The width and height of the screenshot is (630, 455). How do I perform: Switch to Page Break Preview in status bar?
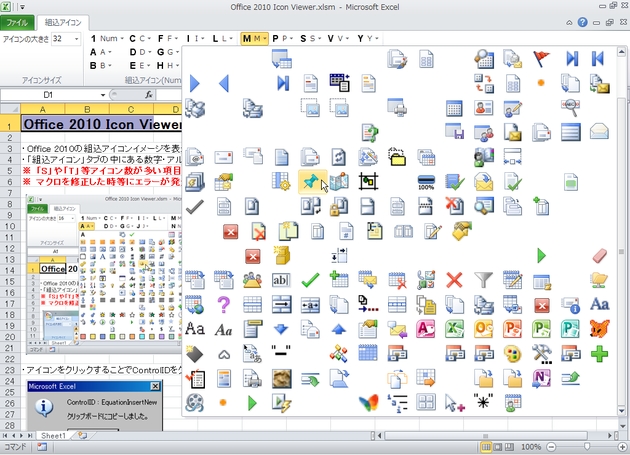pos(509,447)
